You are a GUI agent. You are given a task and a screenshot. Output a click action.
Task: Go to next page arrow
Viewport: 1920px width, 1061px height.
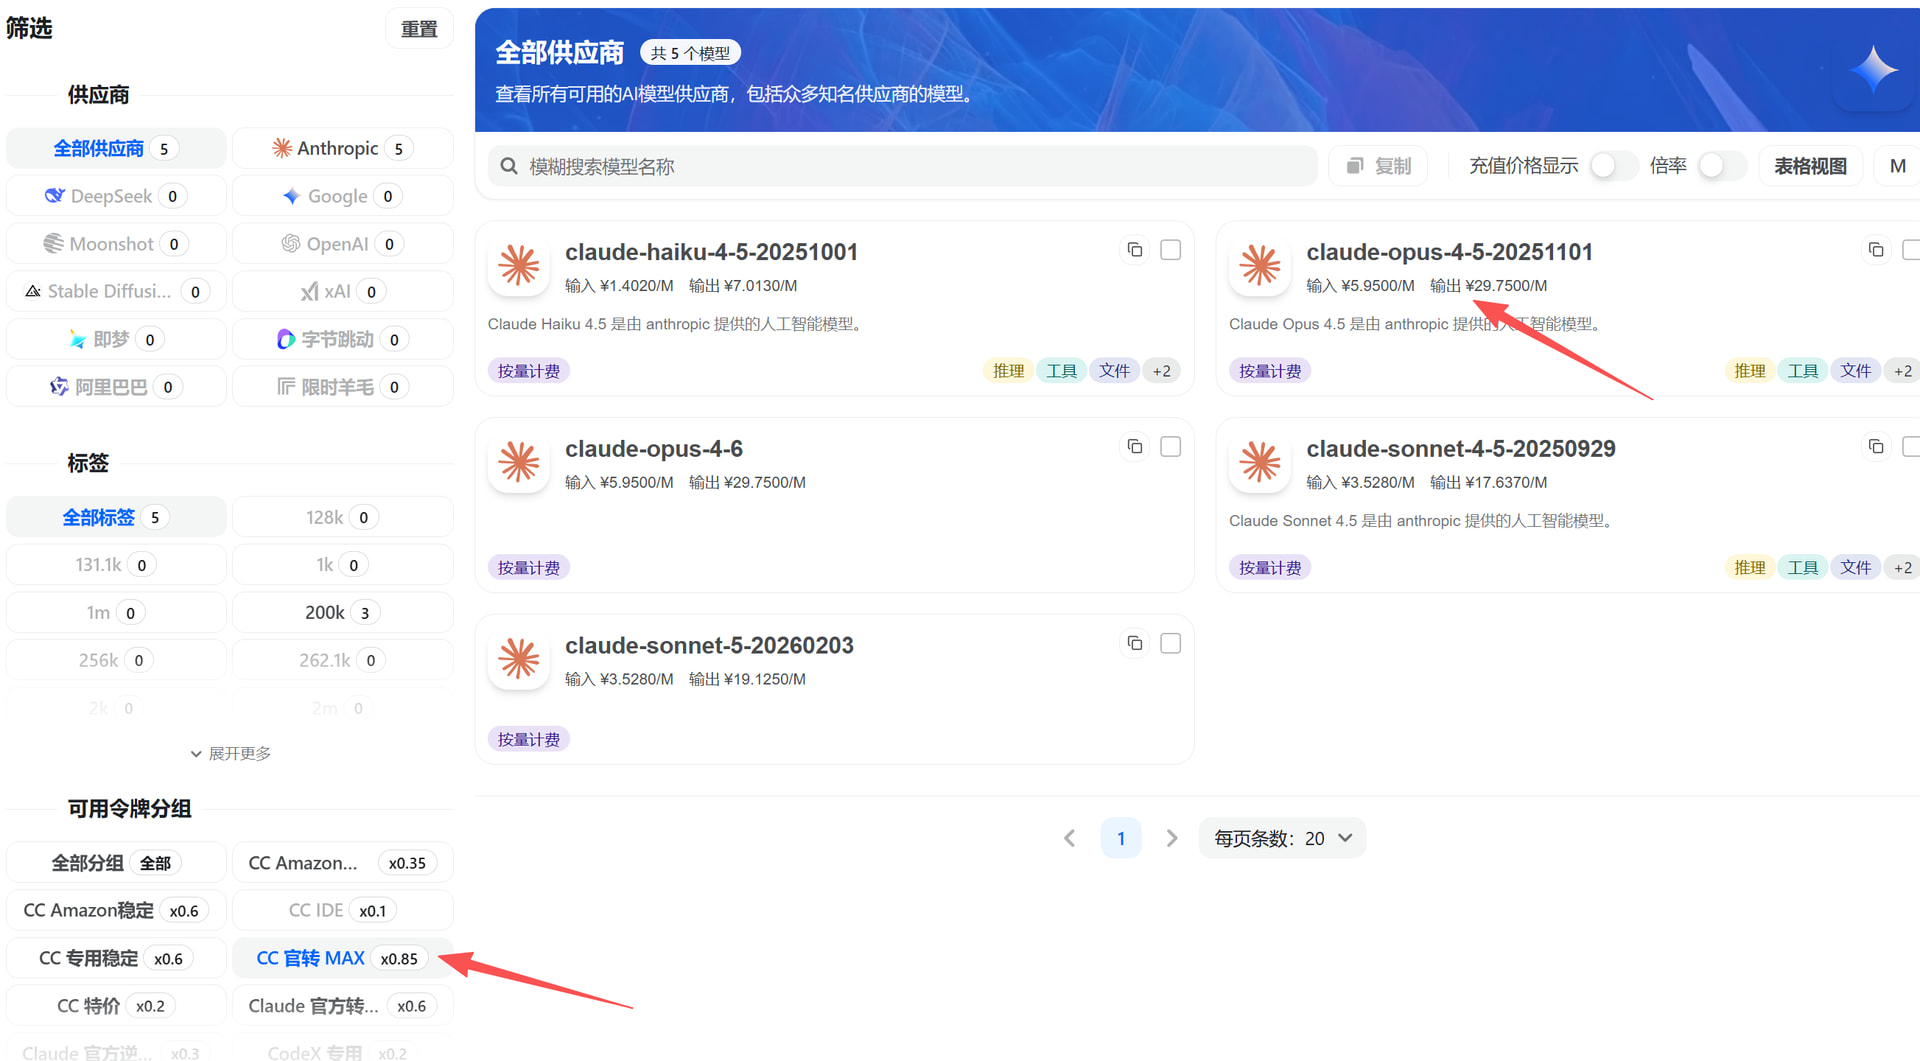click(x=1171, y=838)
